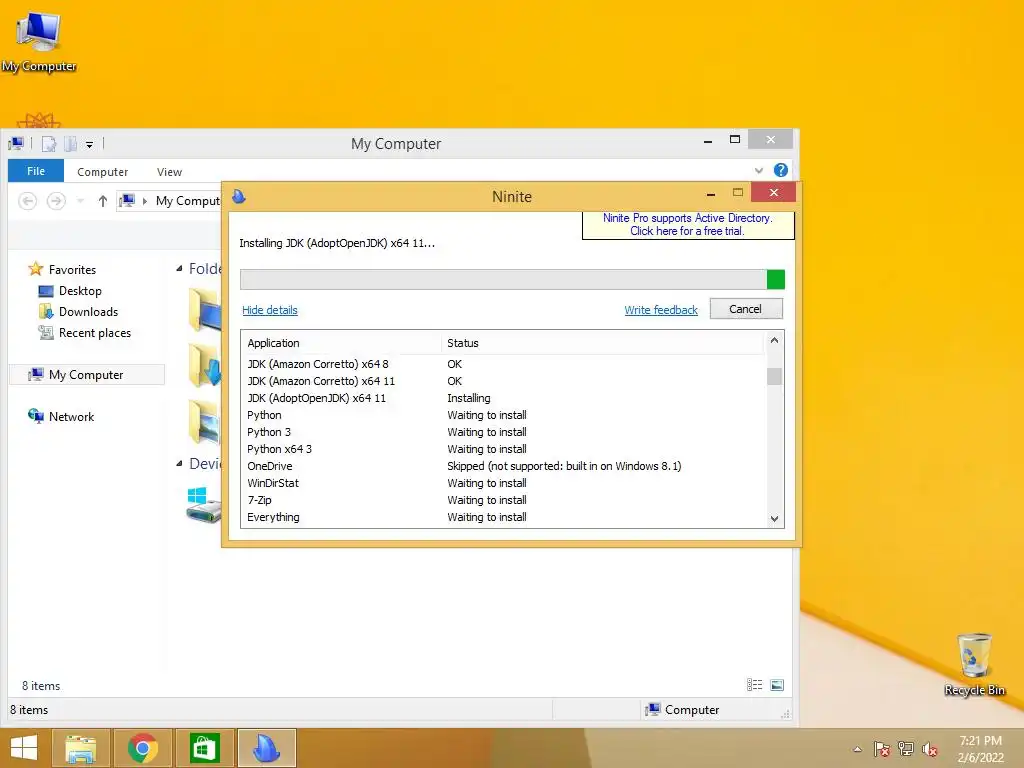1024x768 pixels.
Task: Click the Explorer Forward arrow button
Action: pos(56,200)
